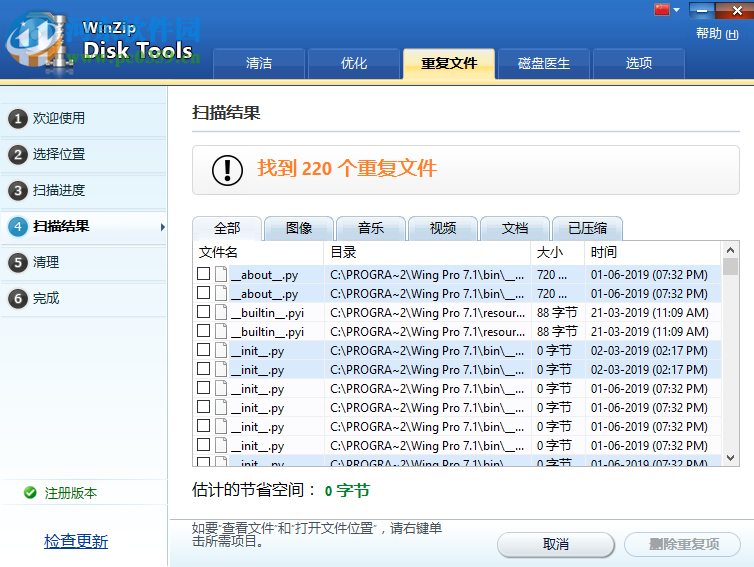Click the 删除重复项 button
Viewport: 754px width, 567px height.
click(x=683, y=544)
